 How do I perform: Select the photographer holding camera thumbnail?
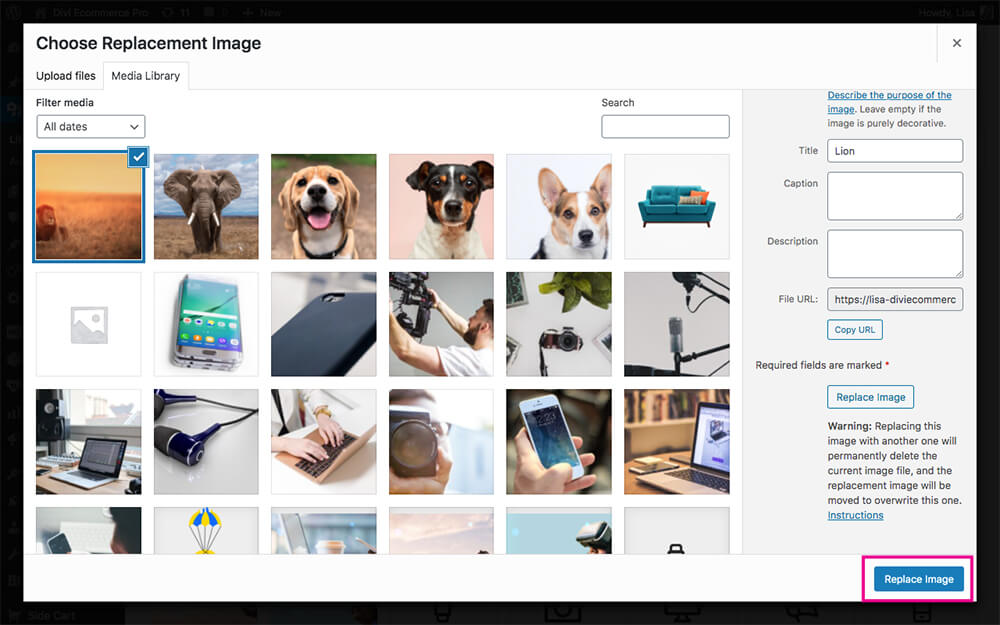tap(441, 442)
